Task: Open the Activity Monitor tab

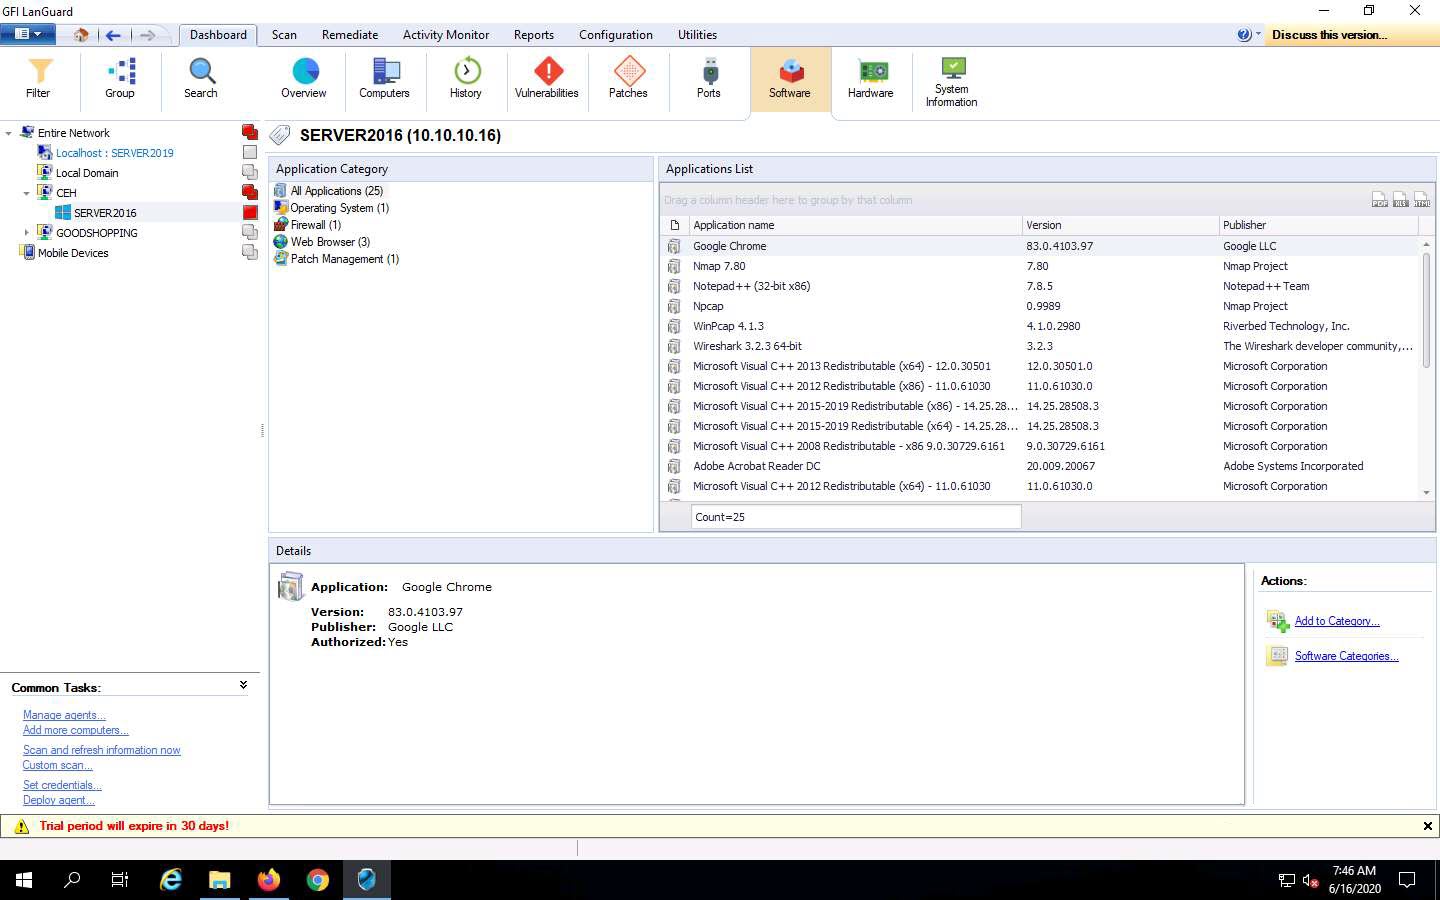Action: pyautogui.click(x=446, y=35)
